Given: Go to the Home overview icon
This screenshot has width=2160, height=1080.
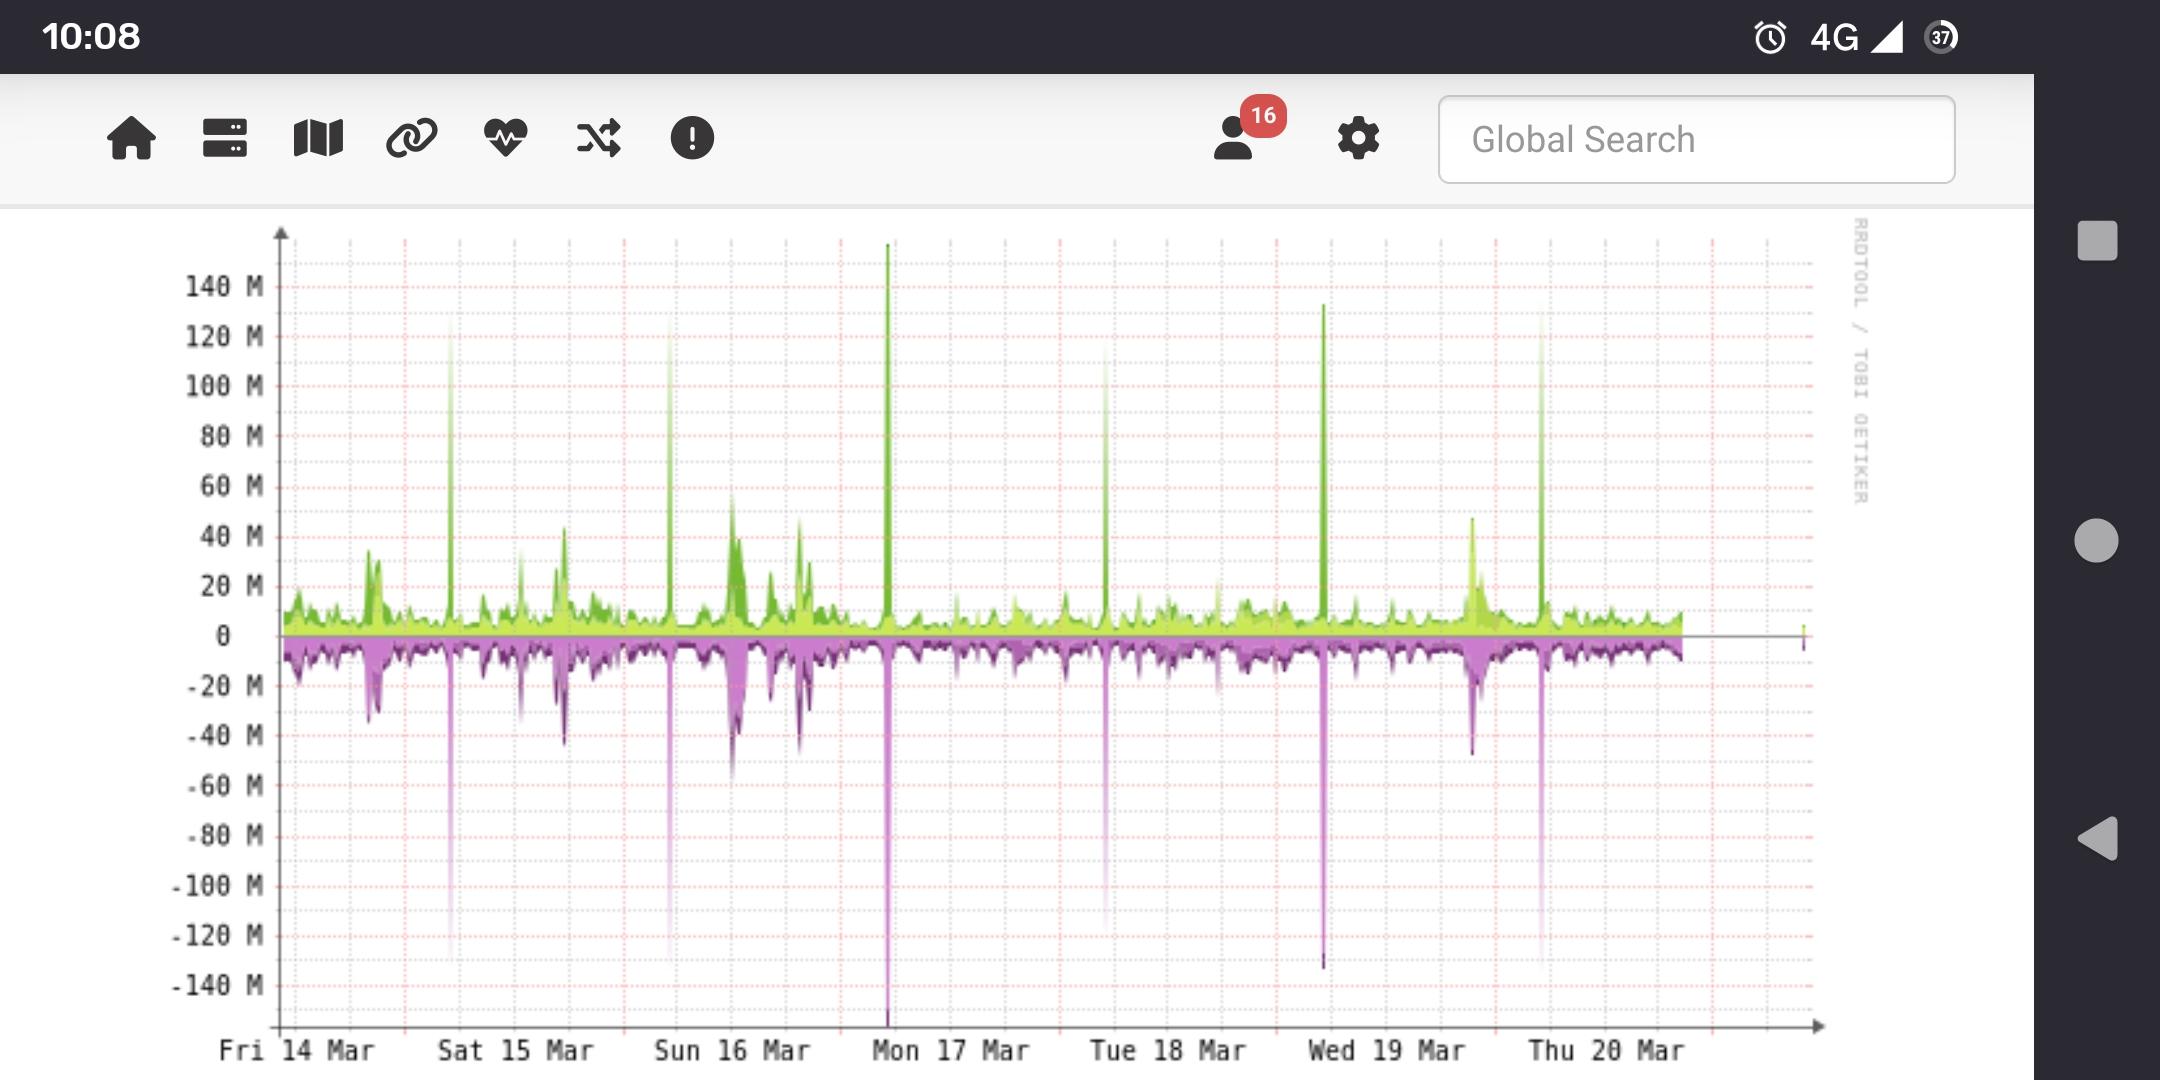Looking at the screenshot, I should click(x=131, y=138).
